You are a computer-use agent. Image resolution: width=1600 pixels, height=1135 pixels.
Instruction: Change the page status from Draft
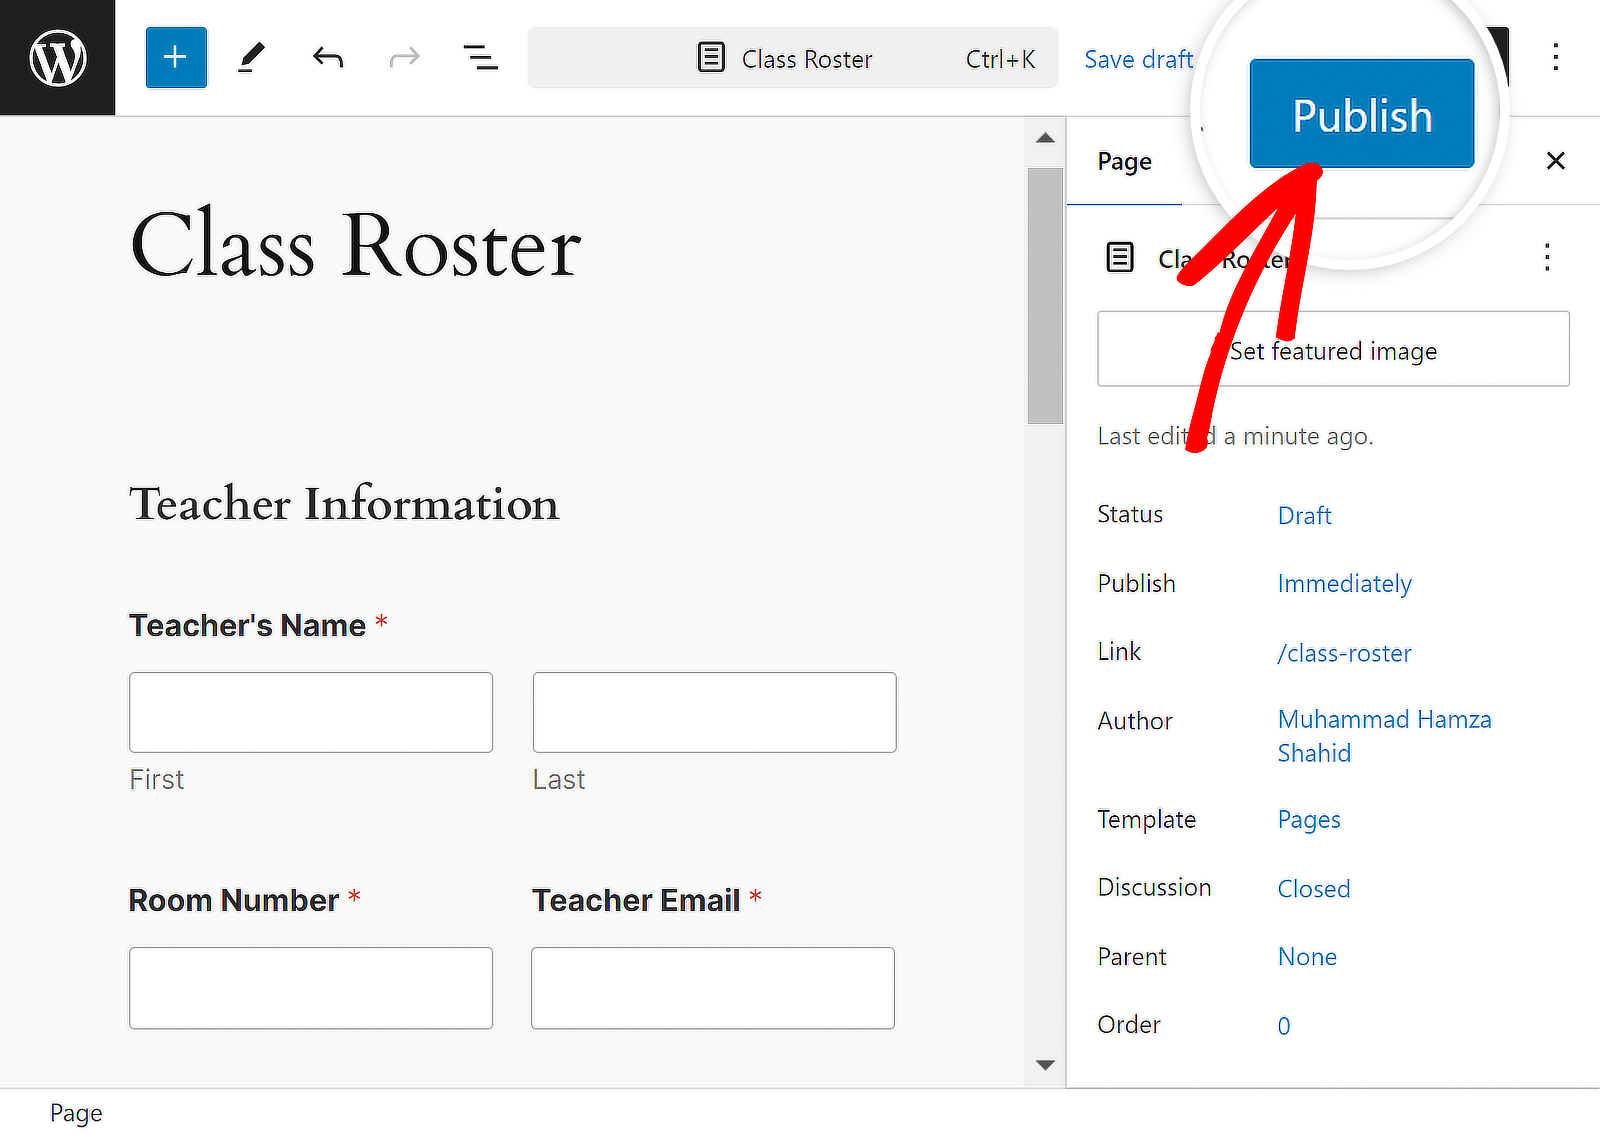point(1304,515)
